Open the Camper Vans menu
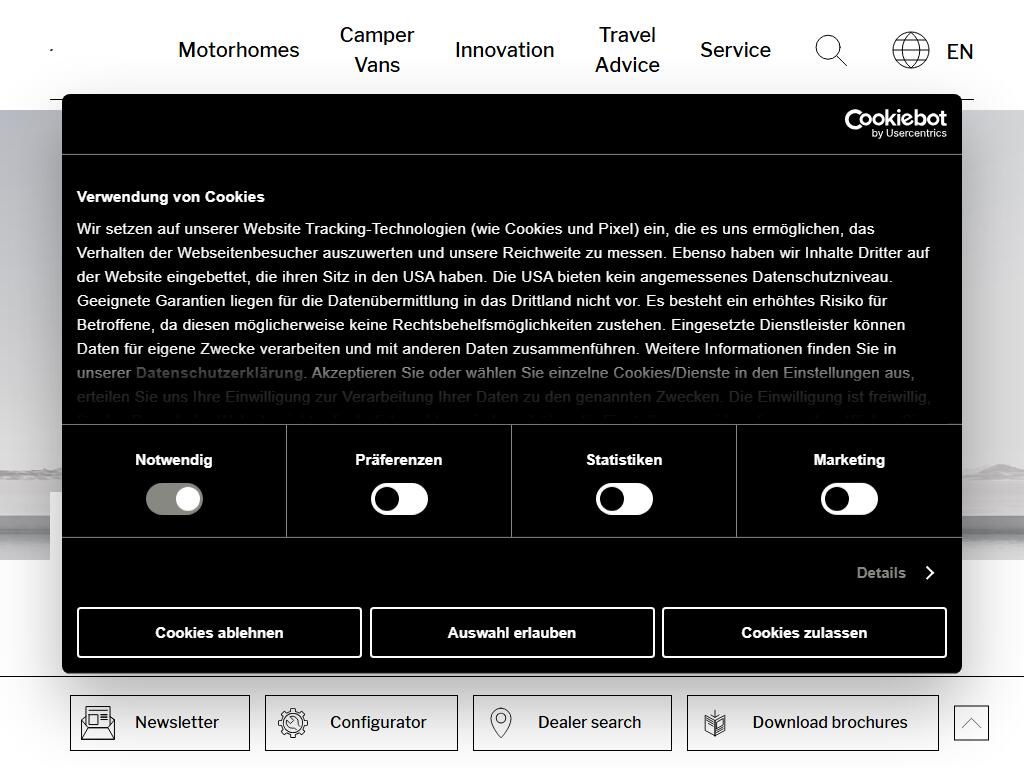This screenshot has width=1024, height=768. (377, 50)
